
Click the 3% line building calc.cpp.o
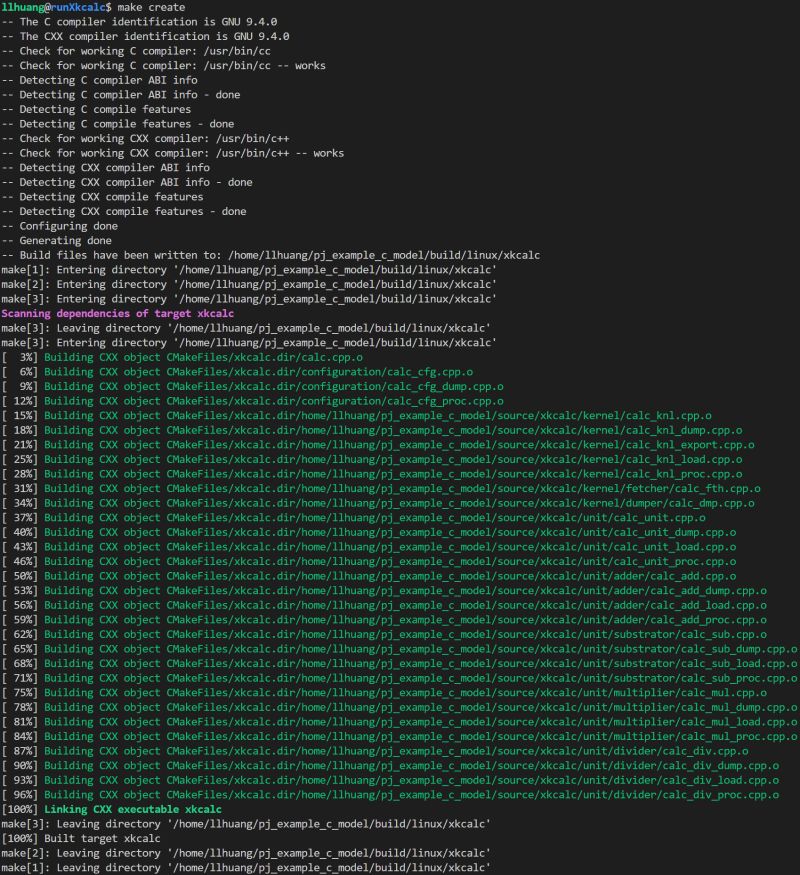(x=182, y=357)
